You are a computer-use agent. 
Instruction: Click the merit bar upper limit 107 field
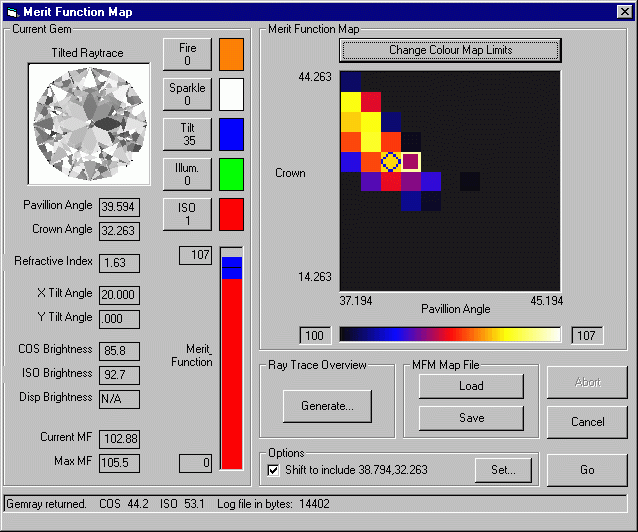[195, 255]
